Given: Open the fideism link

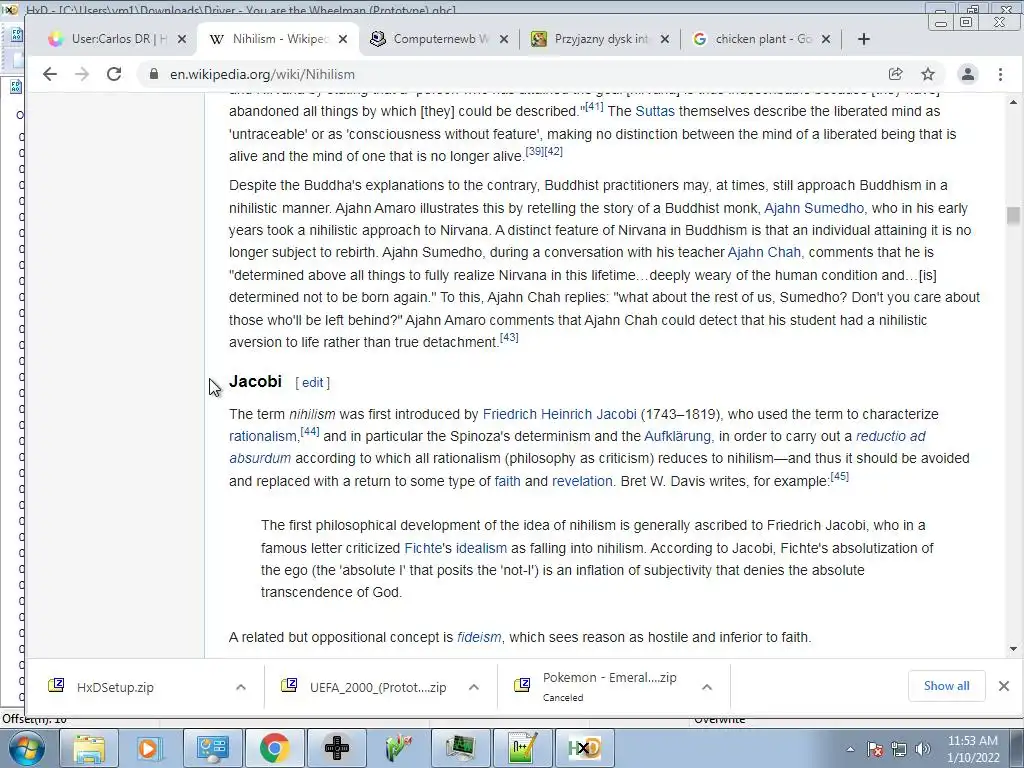Looking at the screenshot, I should (x=479, y=637).
